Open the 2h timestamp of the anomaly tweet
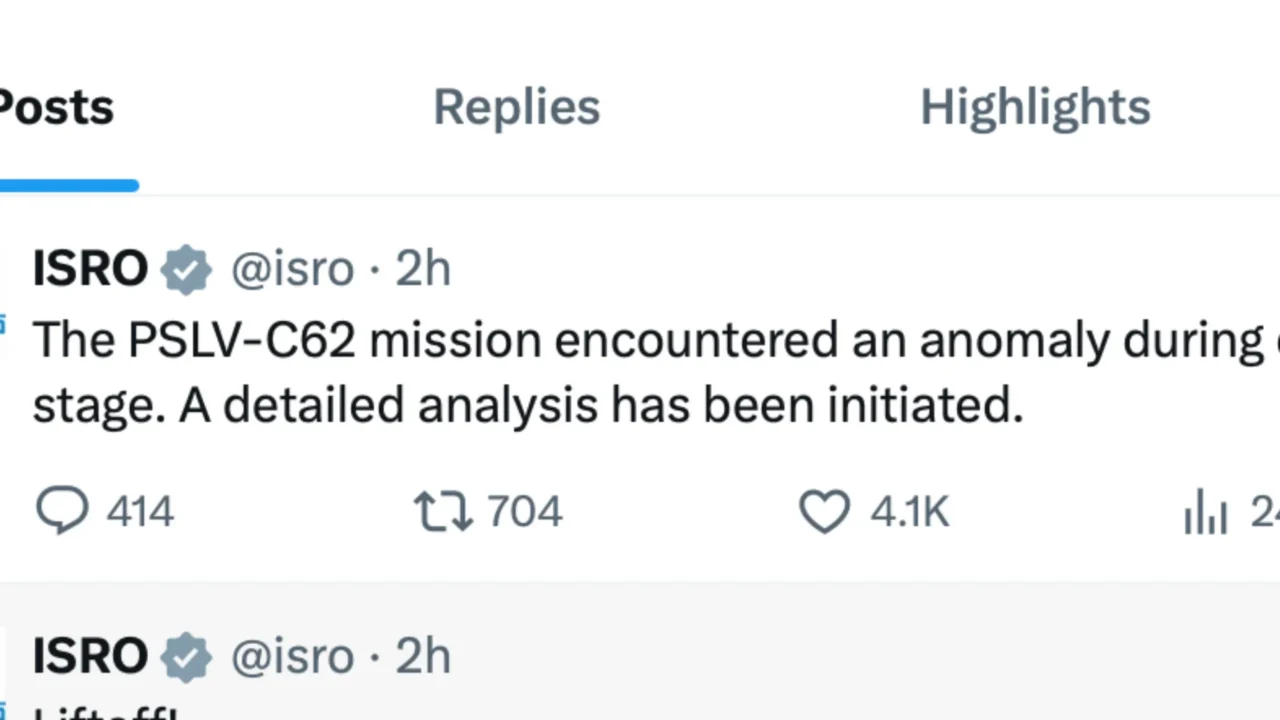This screenshot has height=720, width=1280. (x=422, y=268)
